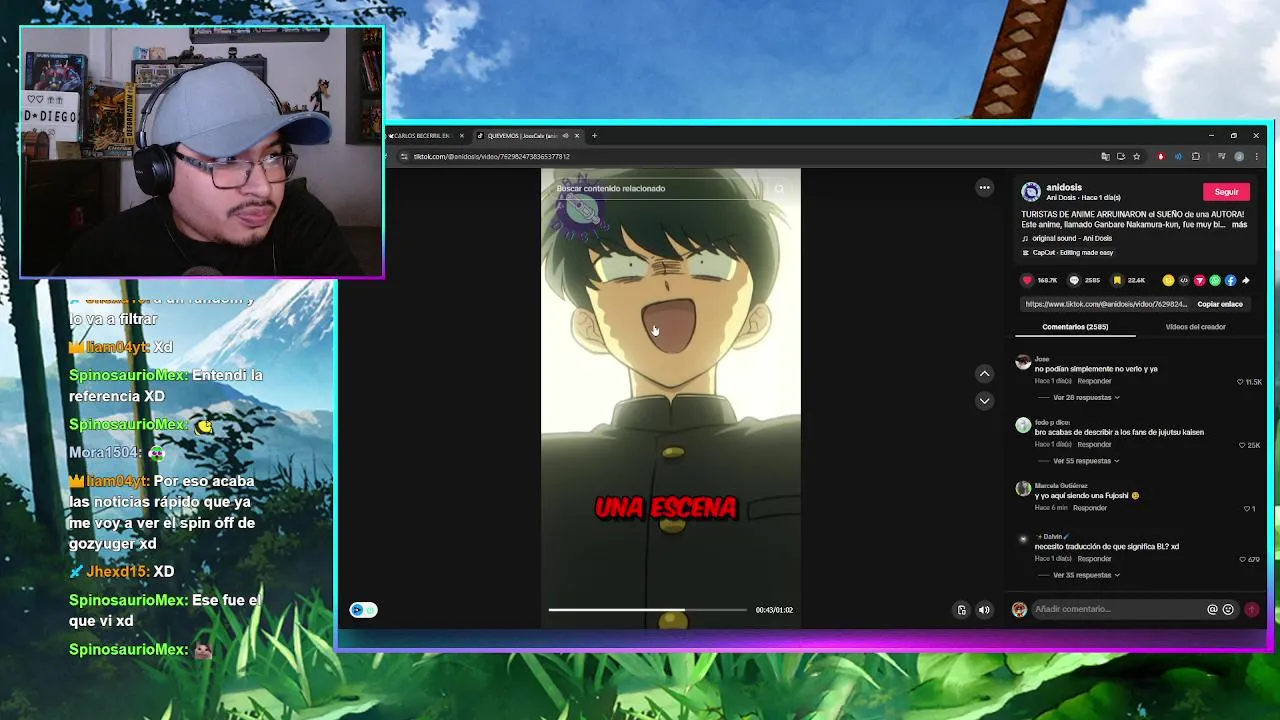1280x720 pixels.
Task: Click chat username 'Jhexq15:'
Action: [118, 571]
